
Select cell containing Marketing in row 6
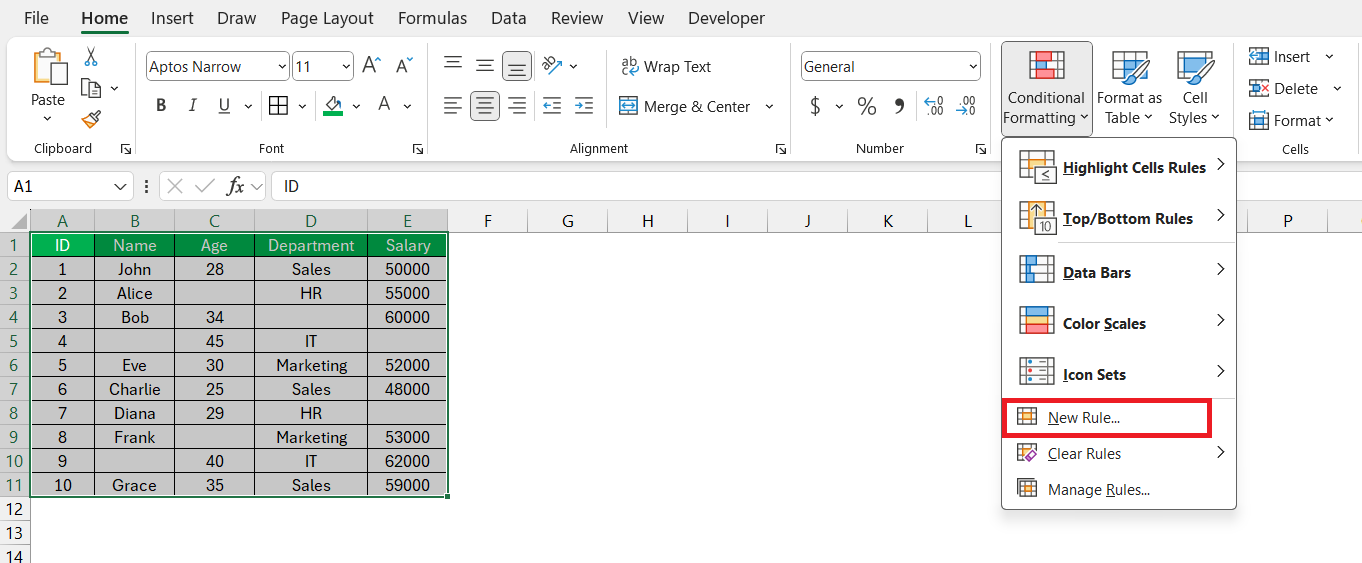(x=311, y=365)
